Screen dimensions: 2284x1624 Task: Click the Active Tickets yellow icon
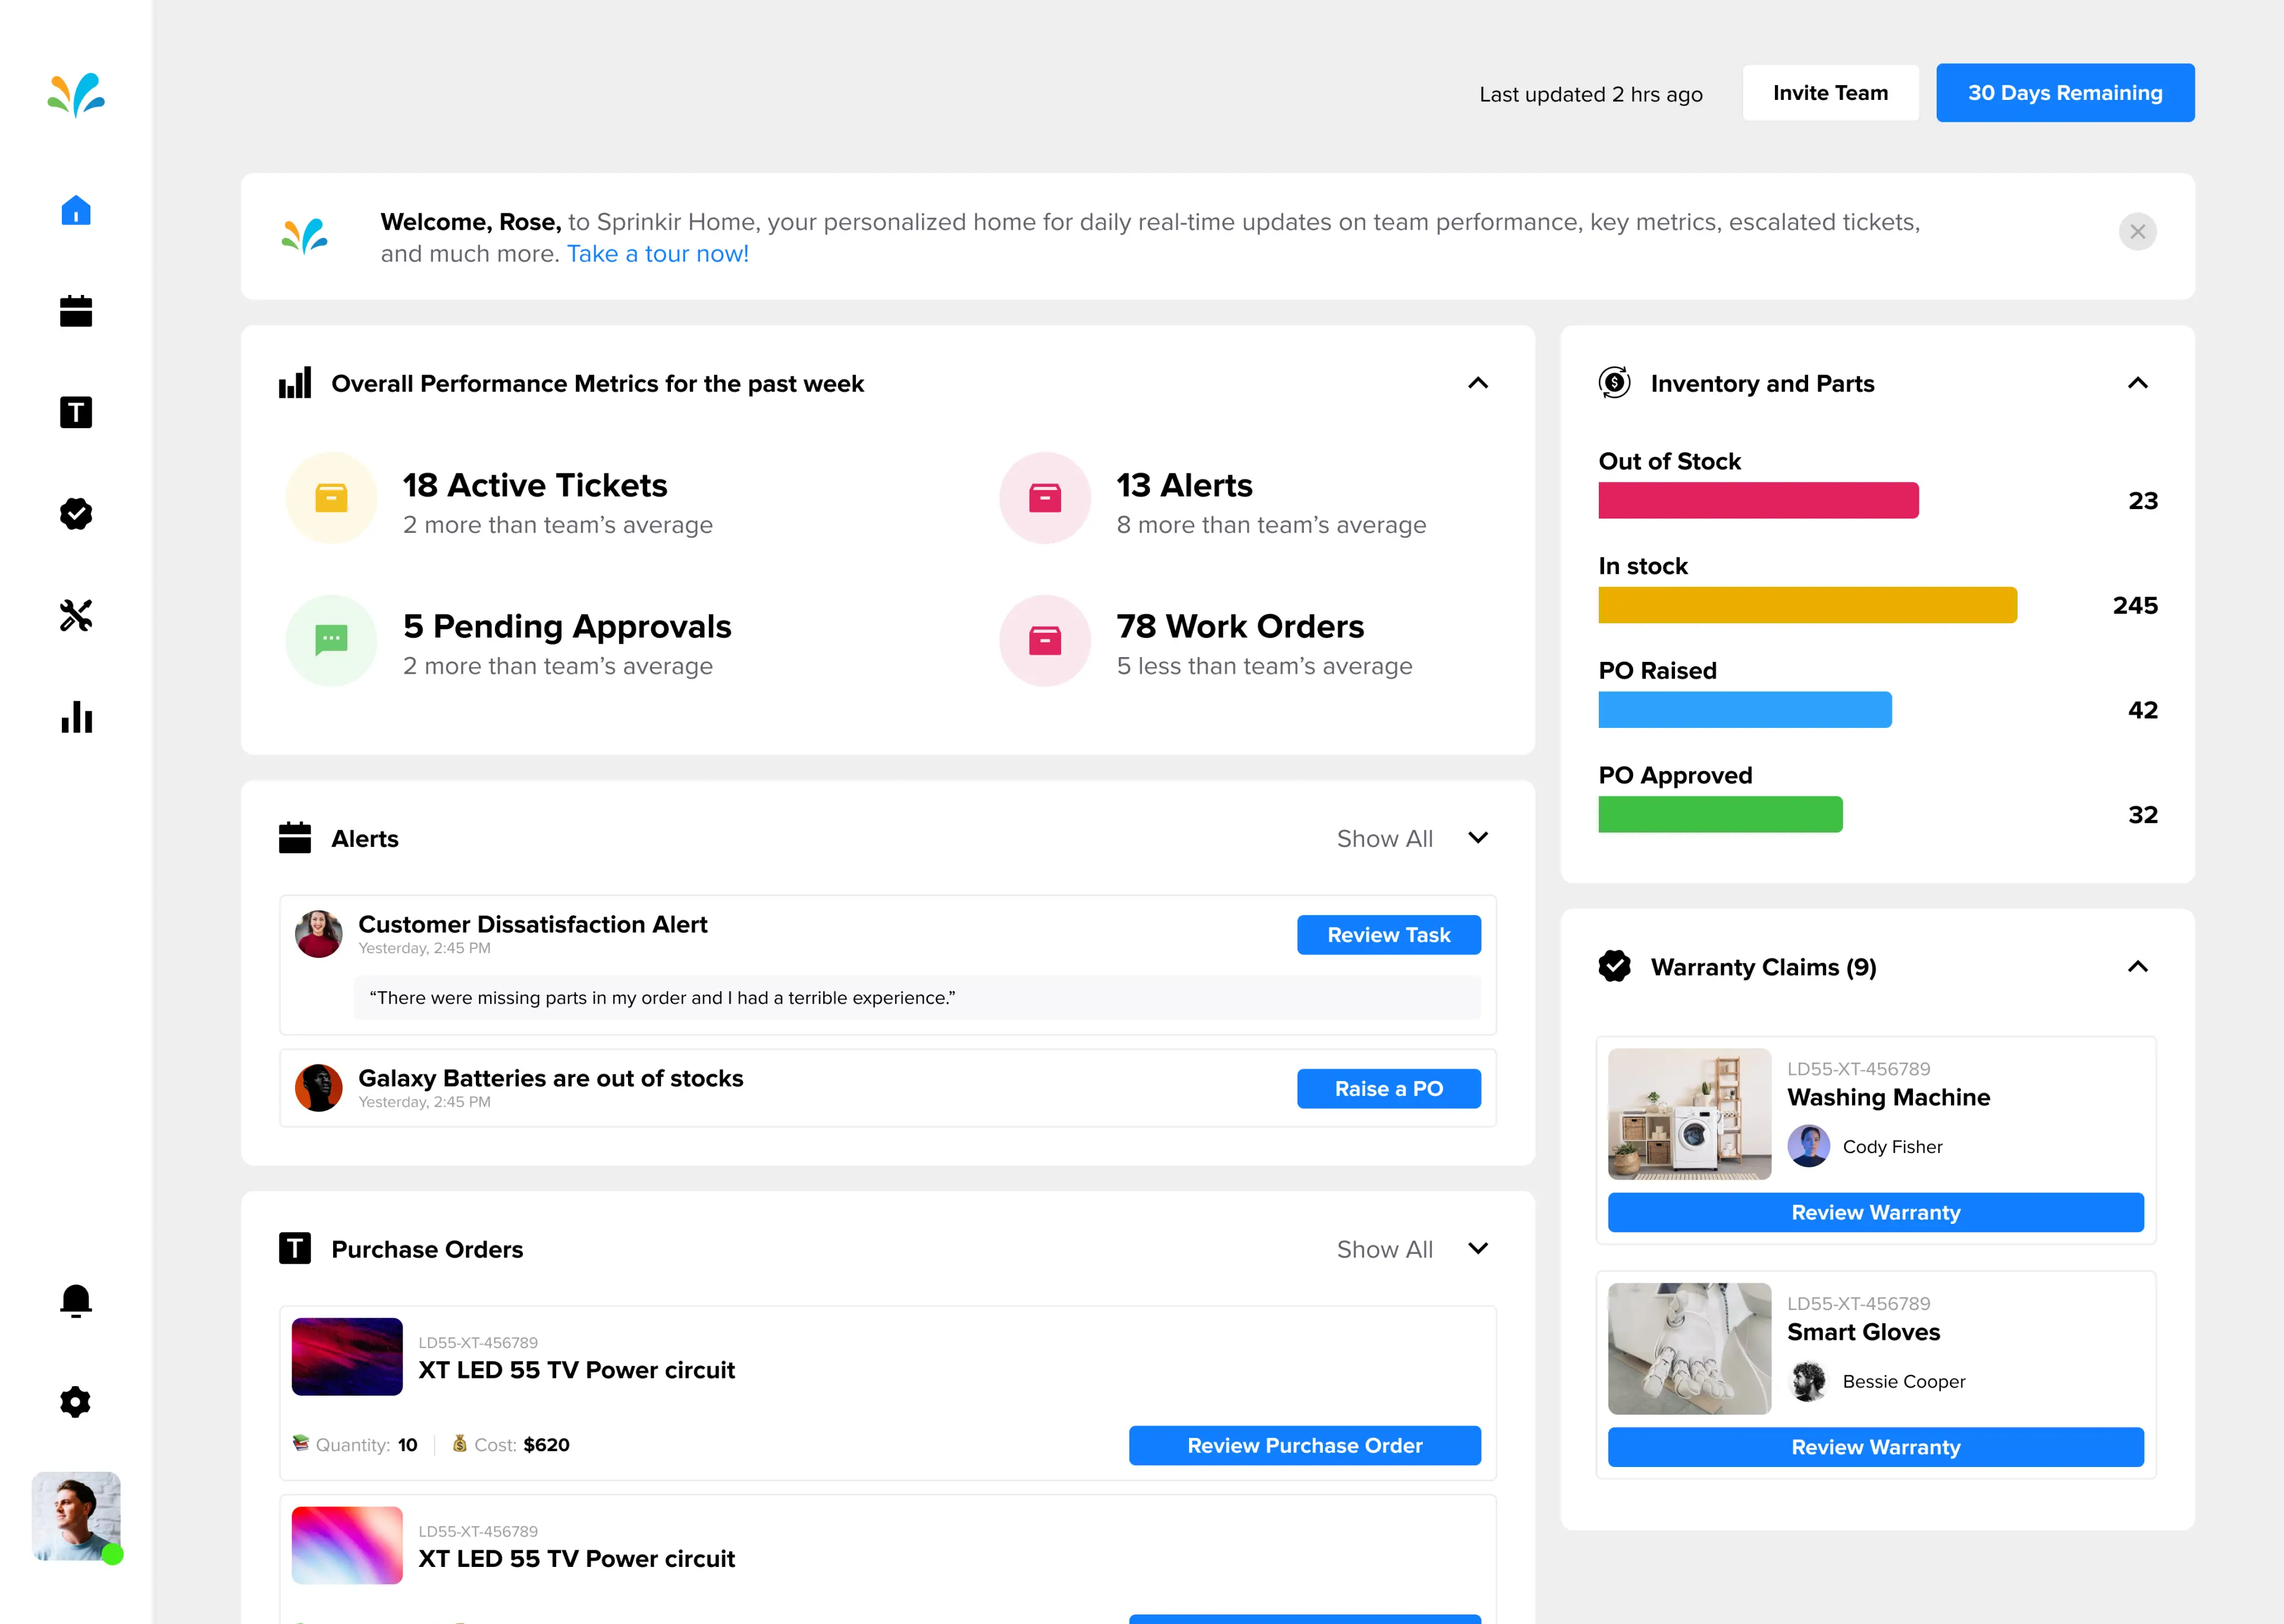pos(331,498)
